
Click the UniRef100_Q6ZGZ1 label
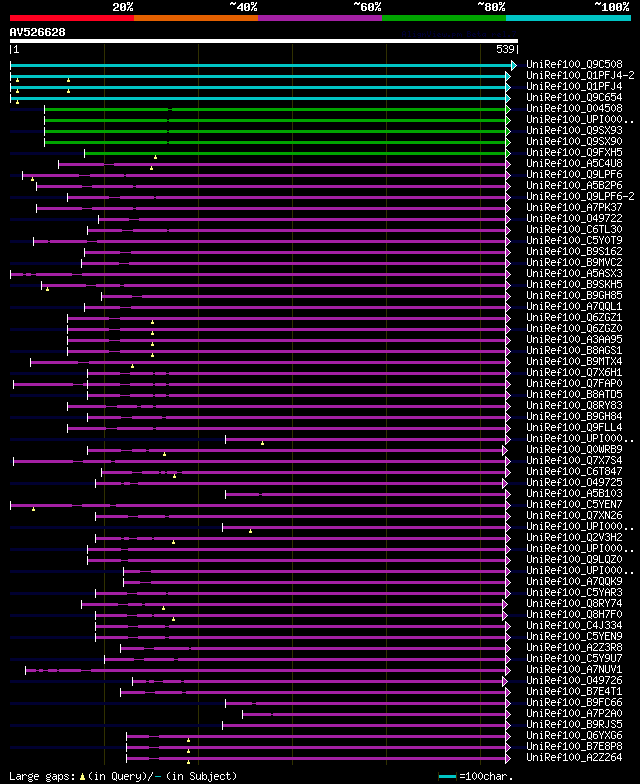tap(574, 318)
